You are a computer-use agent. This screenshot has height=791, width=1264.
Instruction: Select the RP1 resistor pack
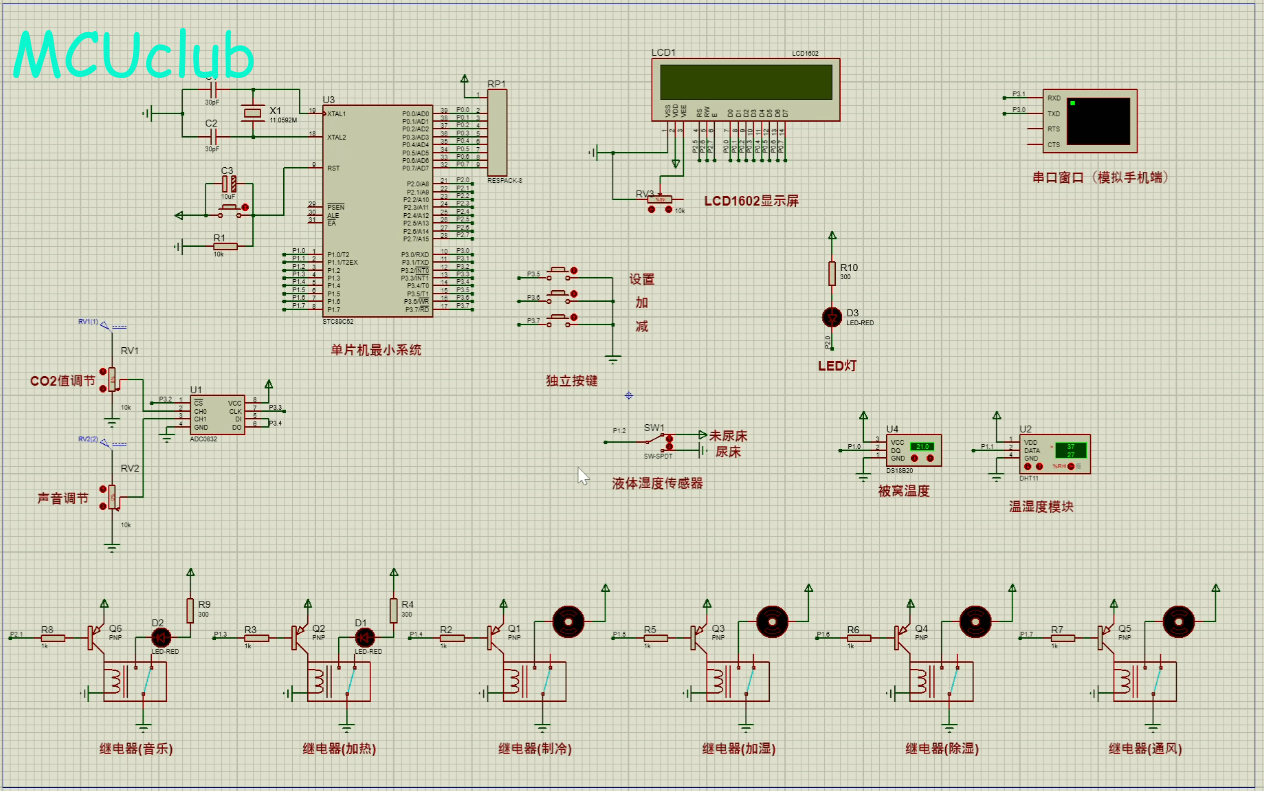coord(497,132)
